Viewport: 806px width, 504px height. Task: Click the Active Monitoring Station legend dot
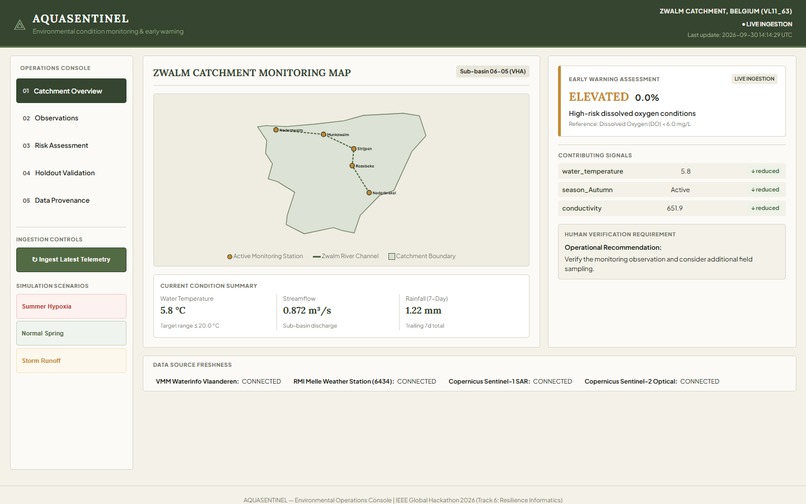pos(230,257)
